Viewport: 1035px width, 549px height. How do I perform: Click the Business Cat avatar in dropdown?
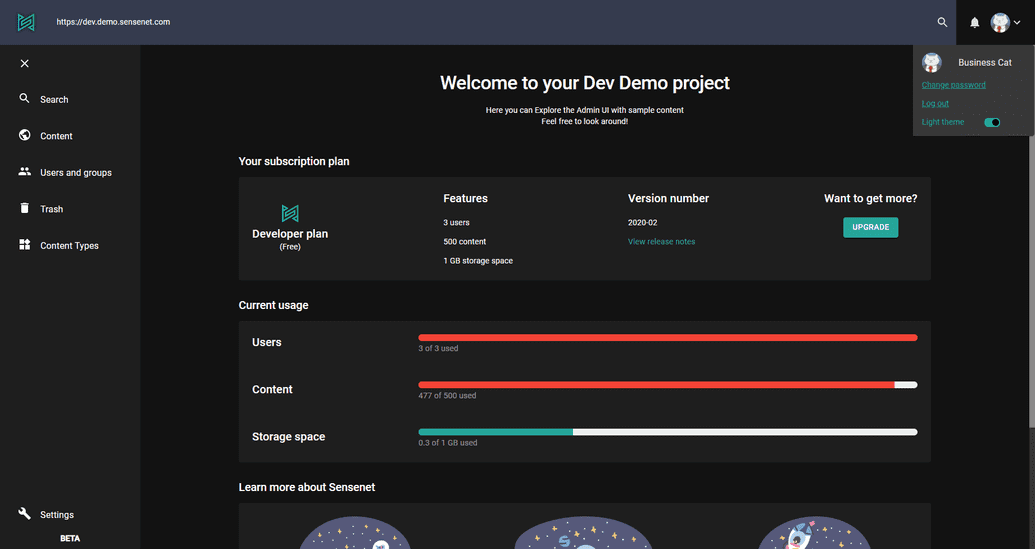tap(932, 63)
